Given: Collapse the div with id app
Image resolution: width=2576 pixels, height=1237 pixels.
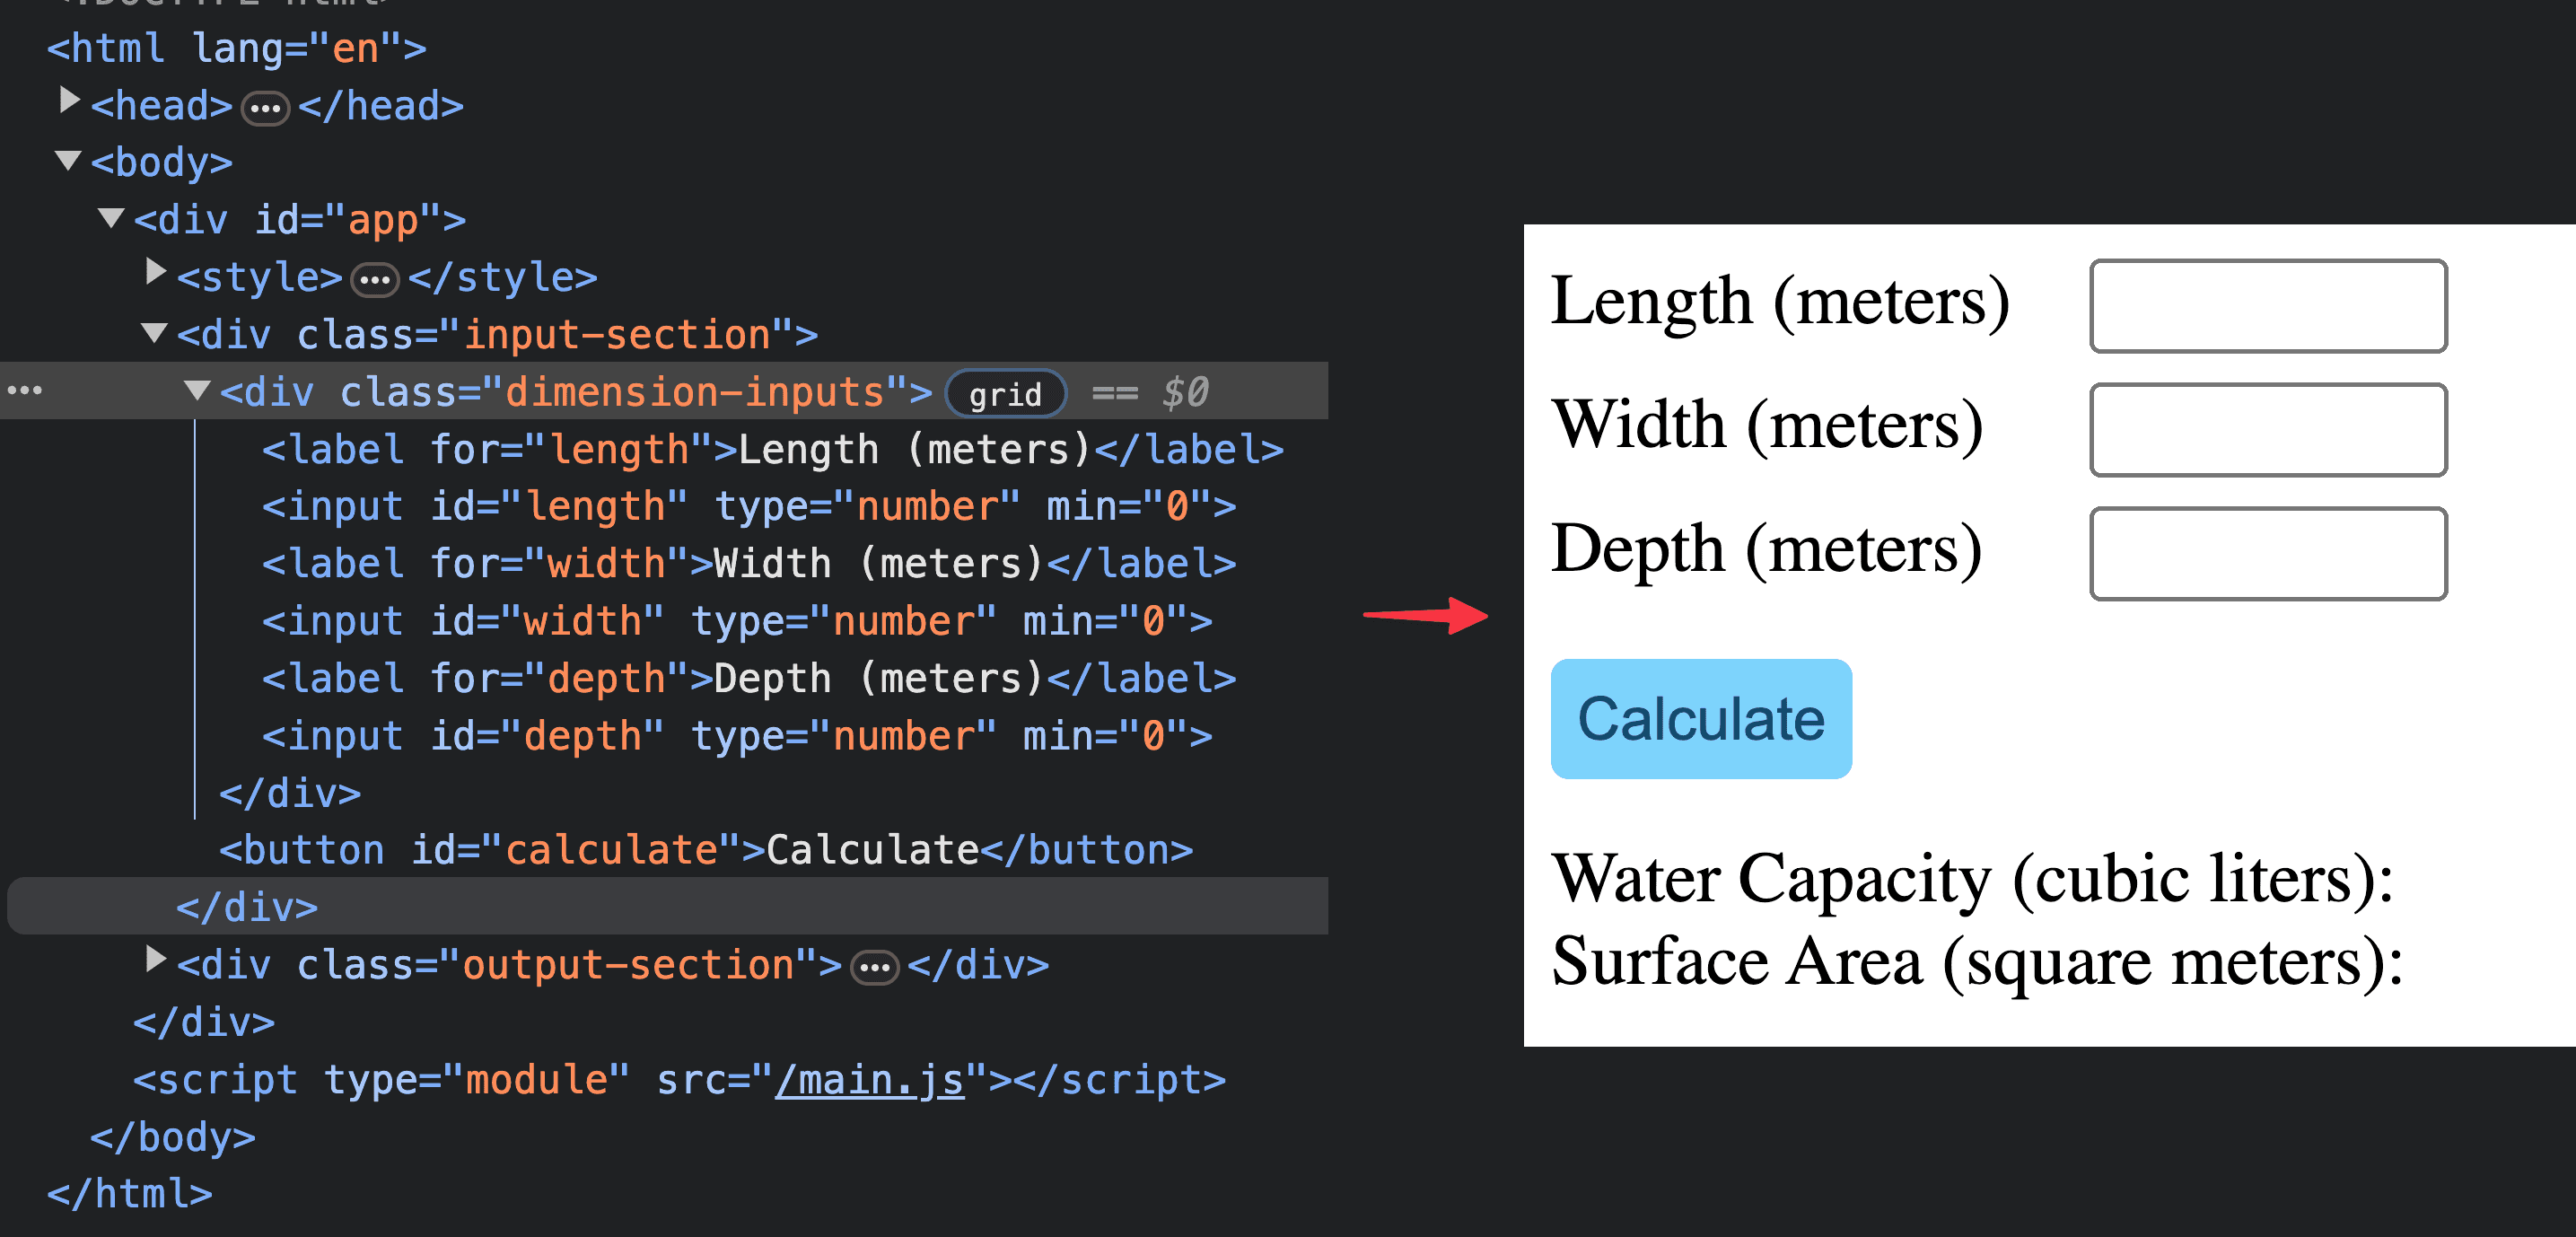Looking at the screenshot, I should point(110,216).
